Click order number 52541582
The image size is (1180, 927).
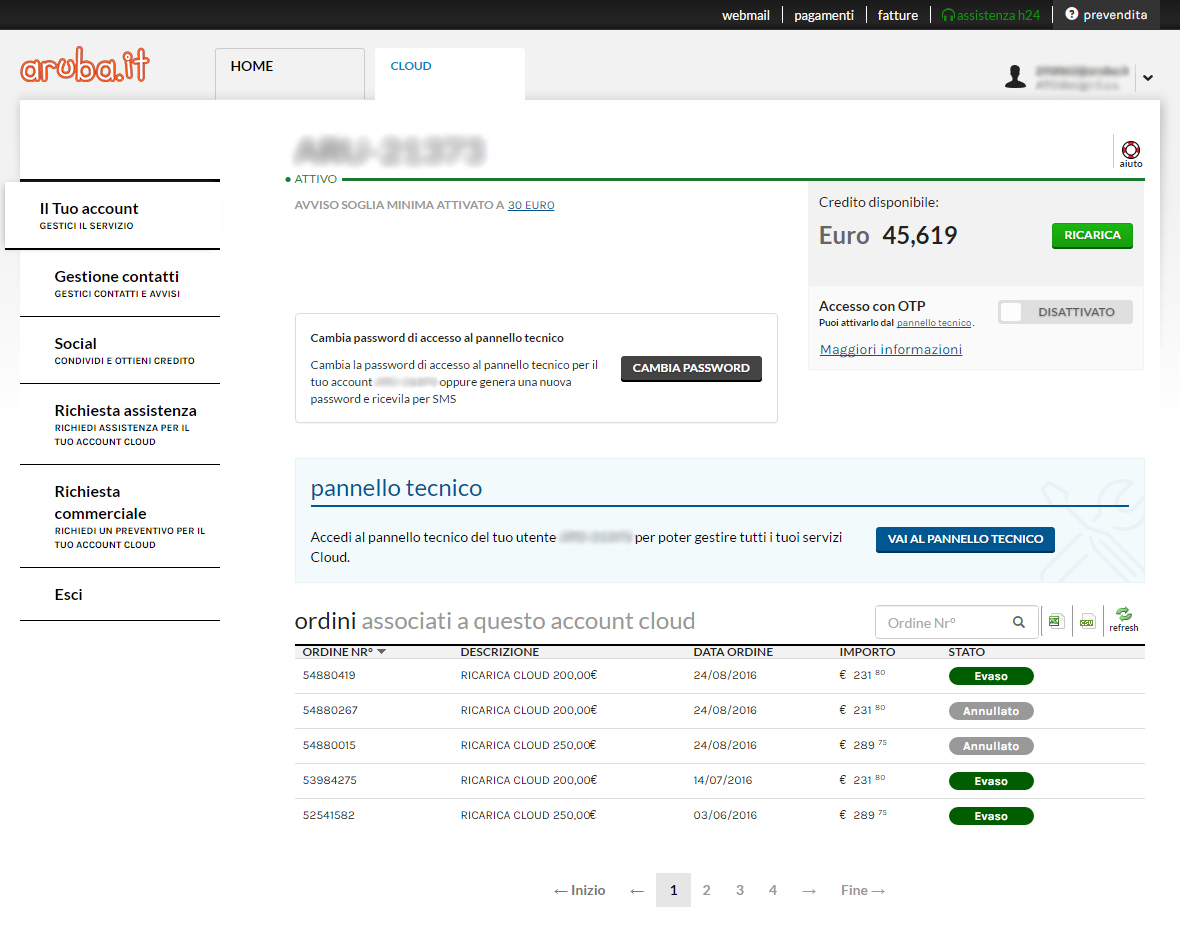329,815
